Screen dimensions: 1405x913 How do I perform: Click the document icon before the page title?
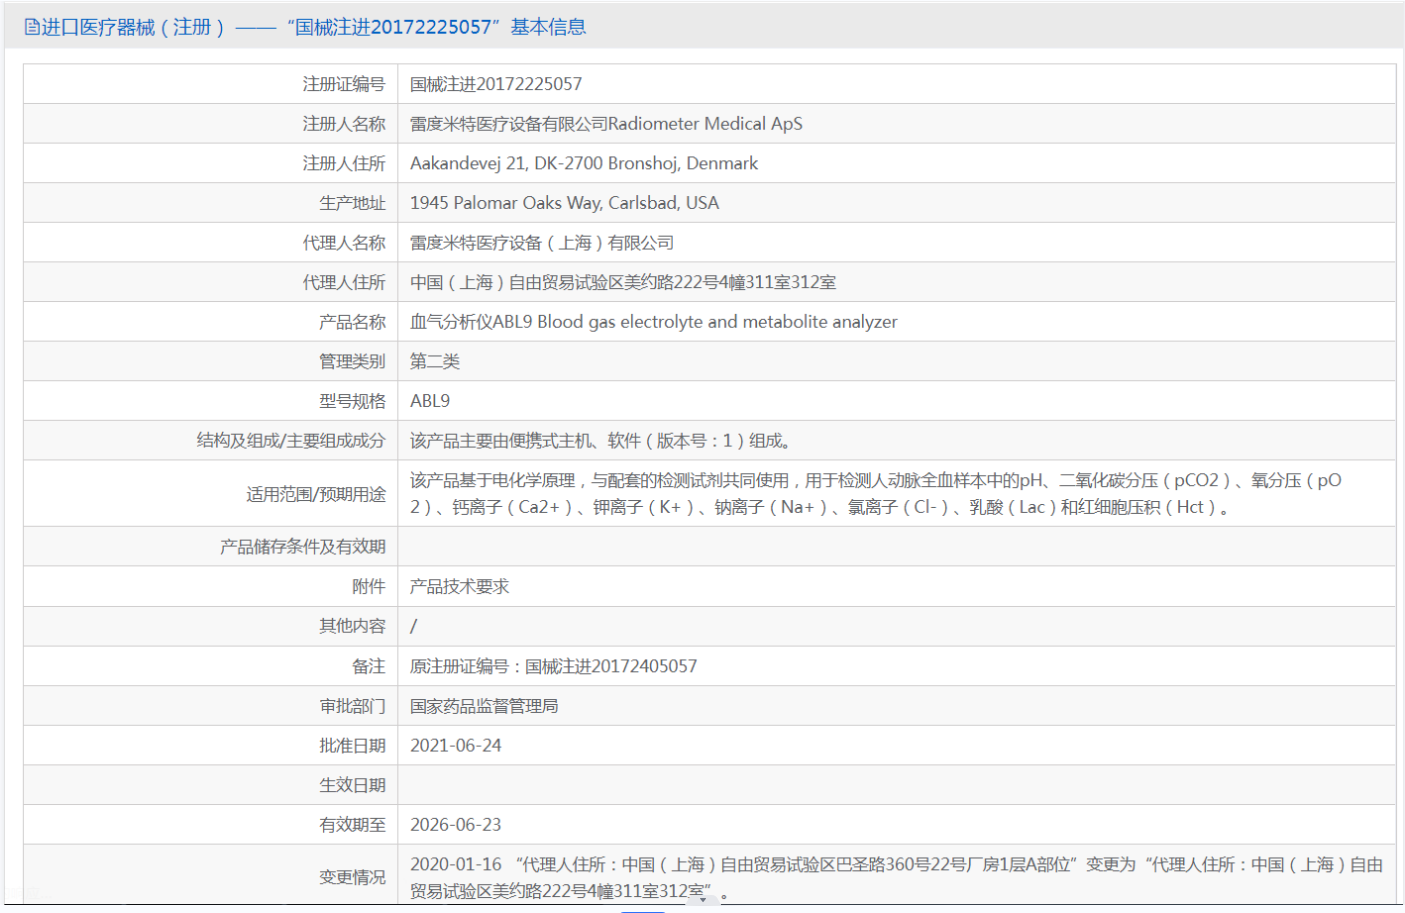(32, 27)
